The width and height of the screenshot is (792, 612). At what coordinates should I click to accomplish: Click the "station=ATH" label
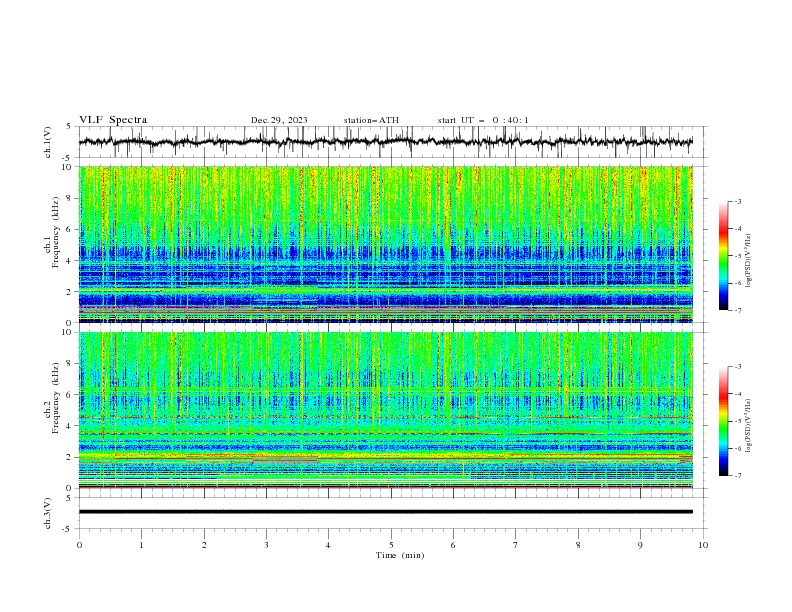pyautogui.click(x=371, y=120)
